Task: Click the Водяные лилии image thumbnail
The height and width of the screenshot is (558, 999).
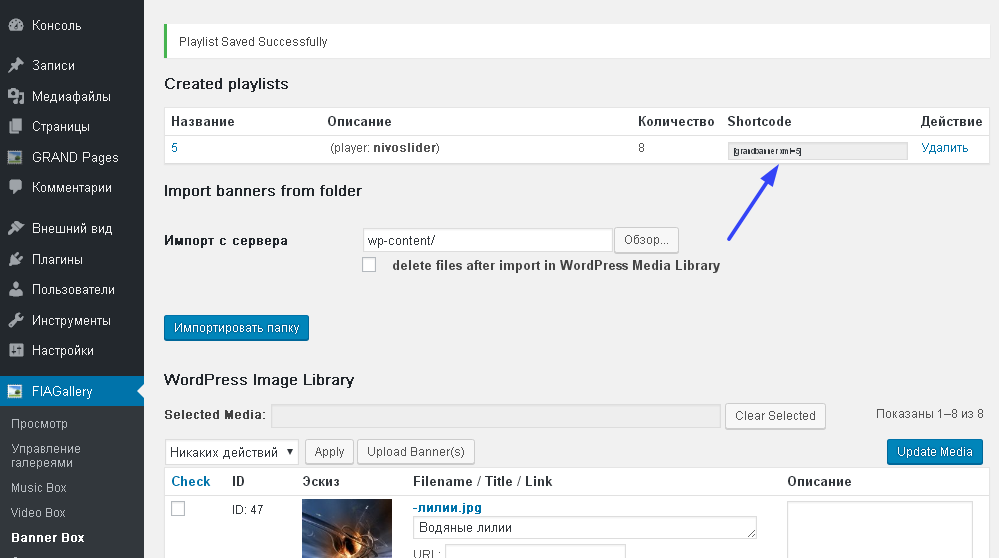Action: 347,528
